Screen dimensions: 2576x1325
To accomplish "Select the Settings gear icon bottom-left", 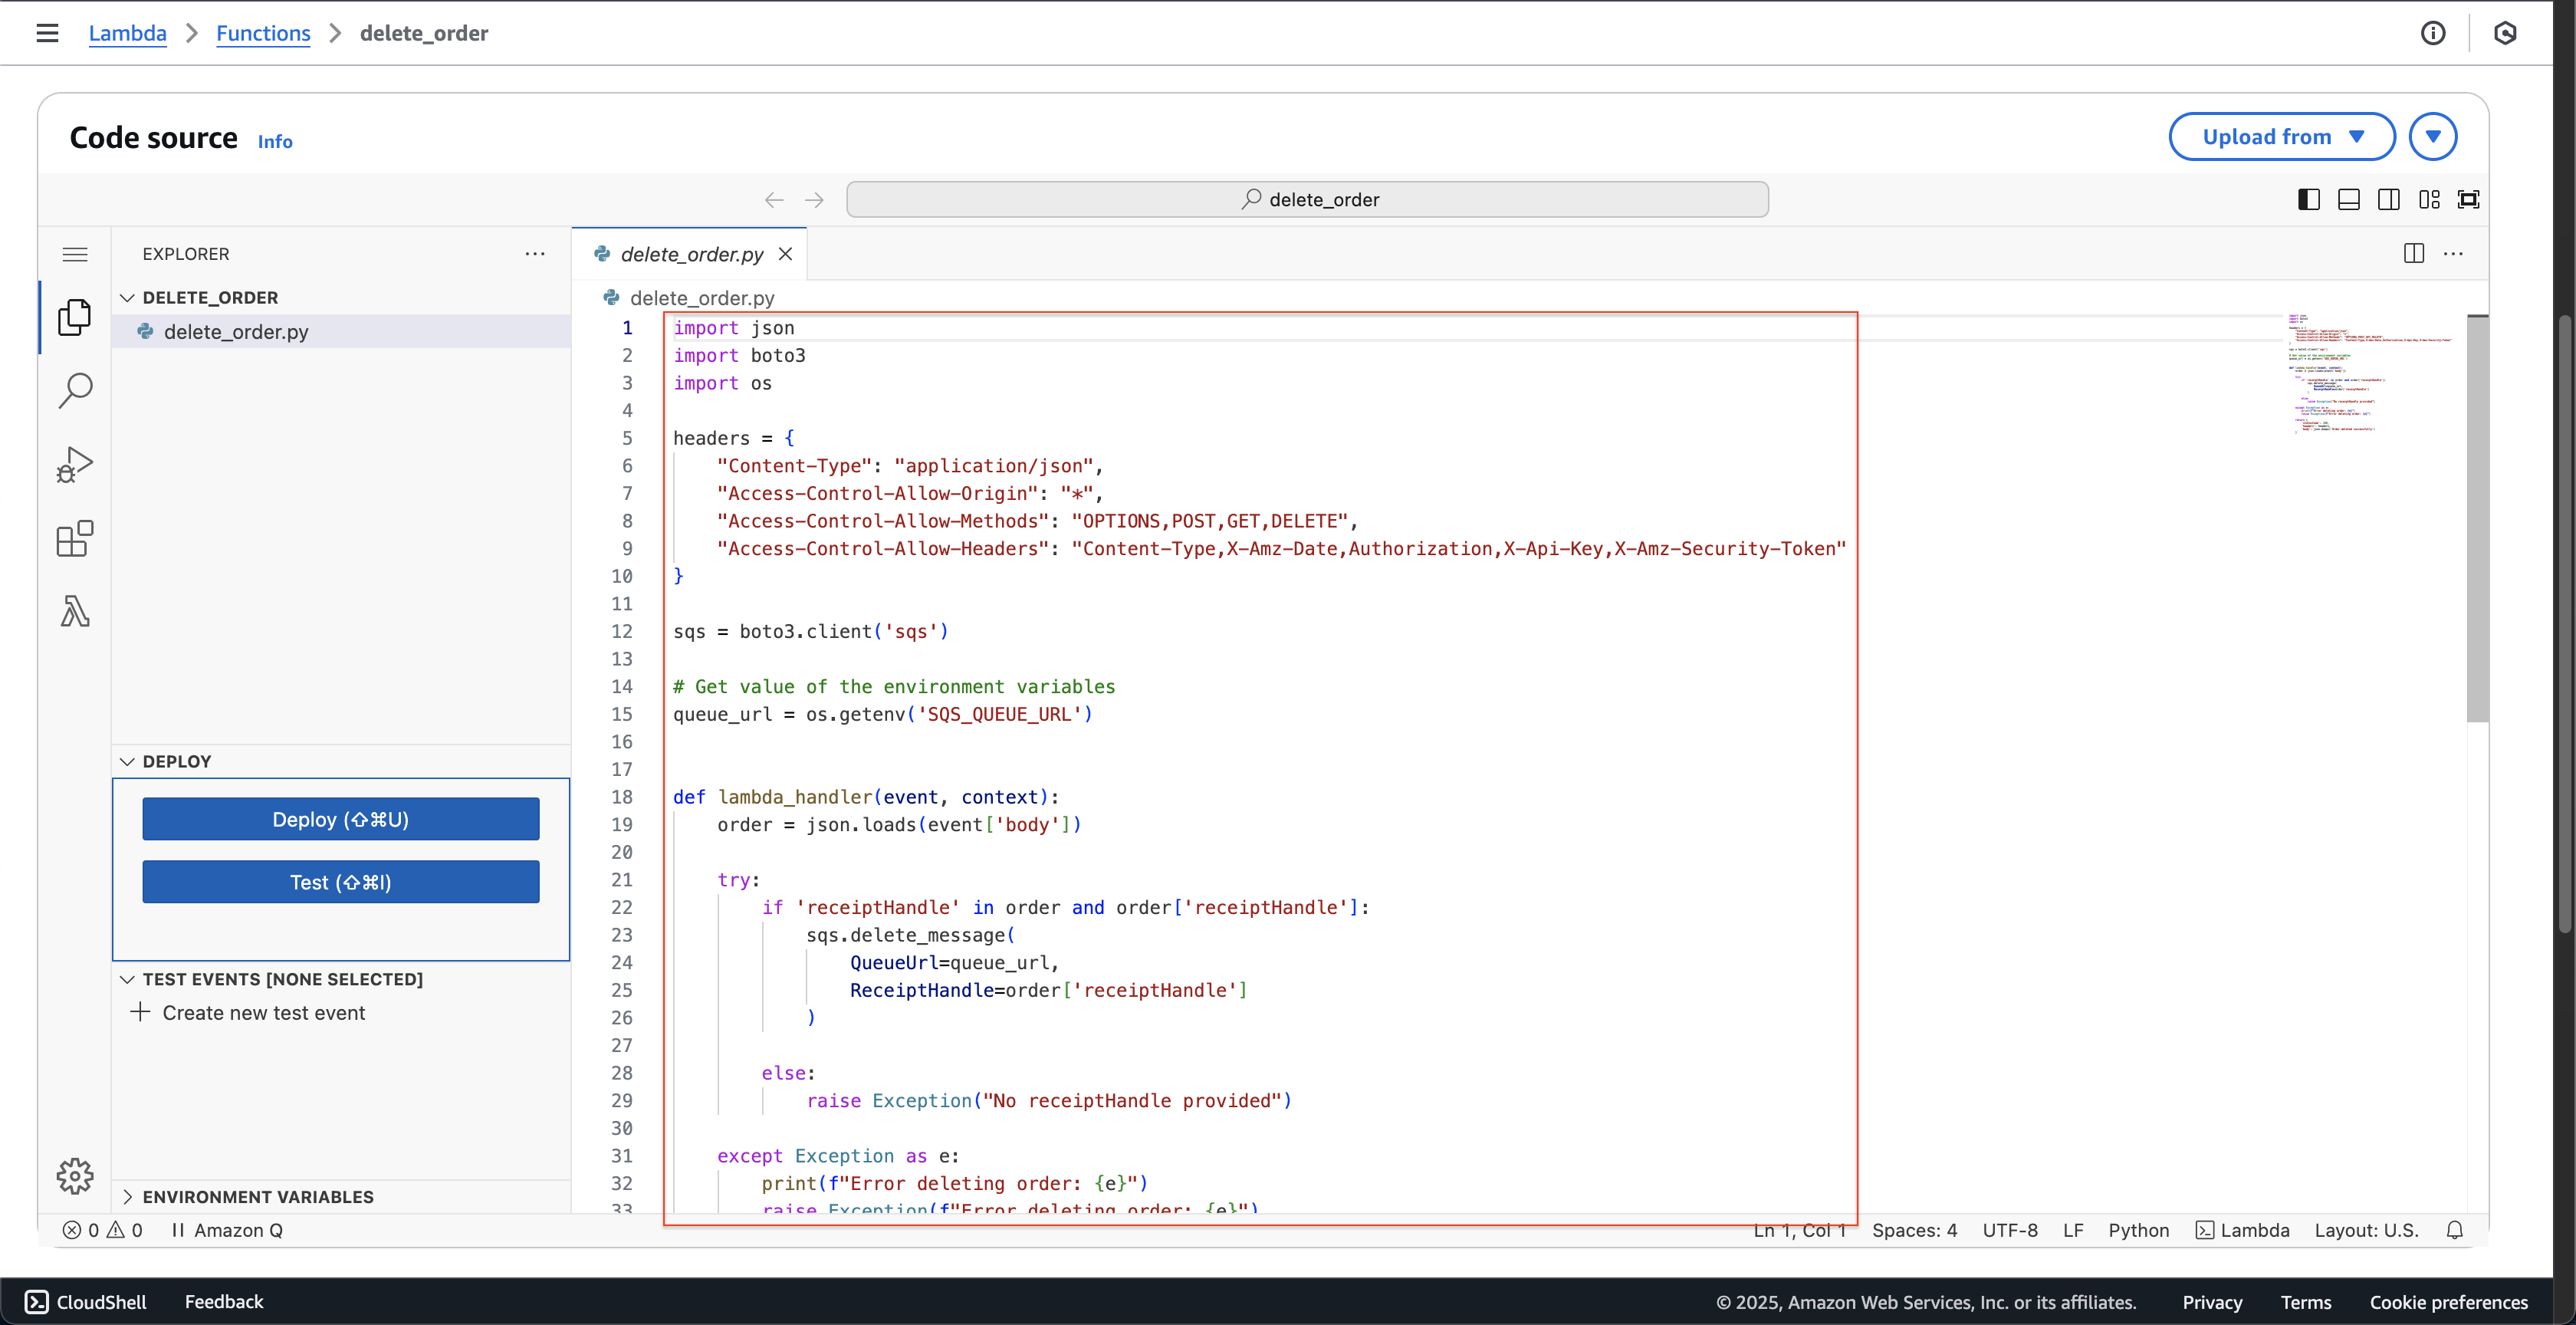I will click(x=76, y=1175).
